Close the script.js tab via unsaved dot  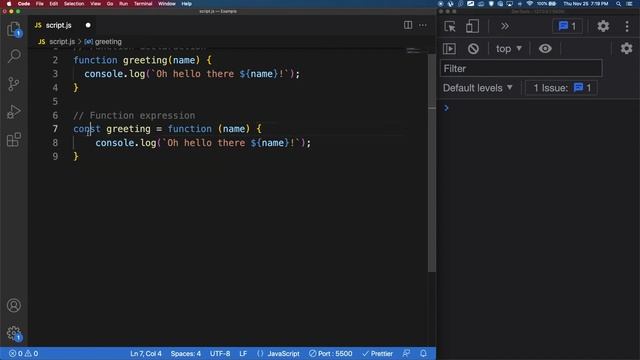coord(88,25)
